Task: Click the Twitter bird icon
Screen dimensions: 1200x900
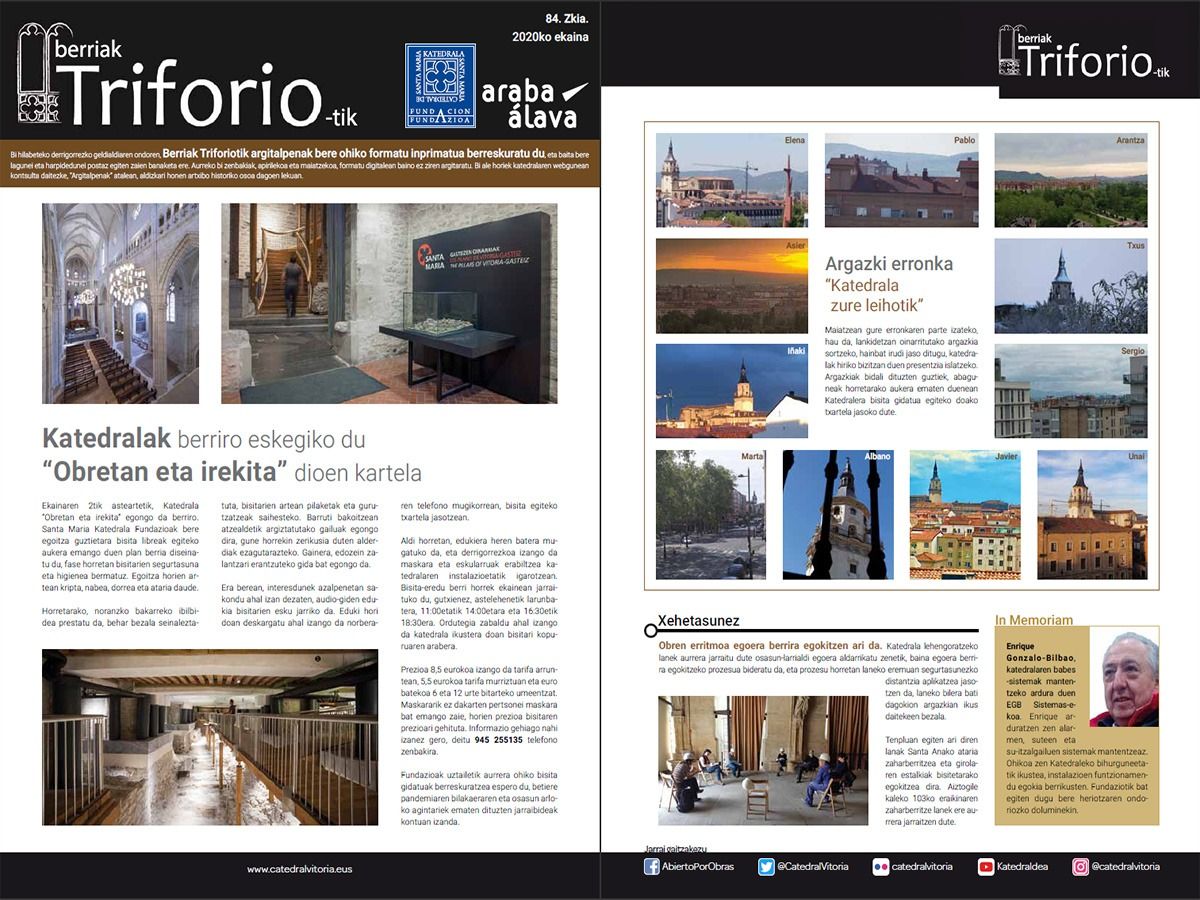Action: [x=766, y=866]
